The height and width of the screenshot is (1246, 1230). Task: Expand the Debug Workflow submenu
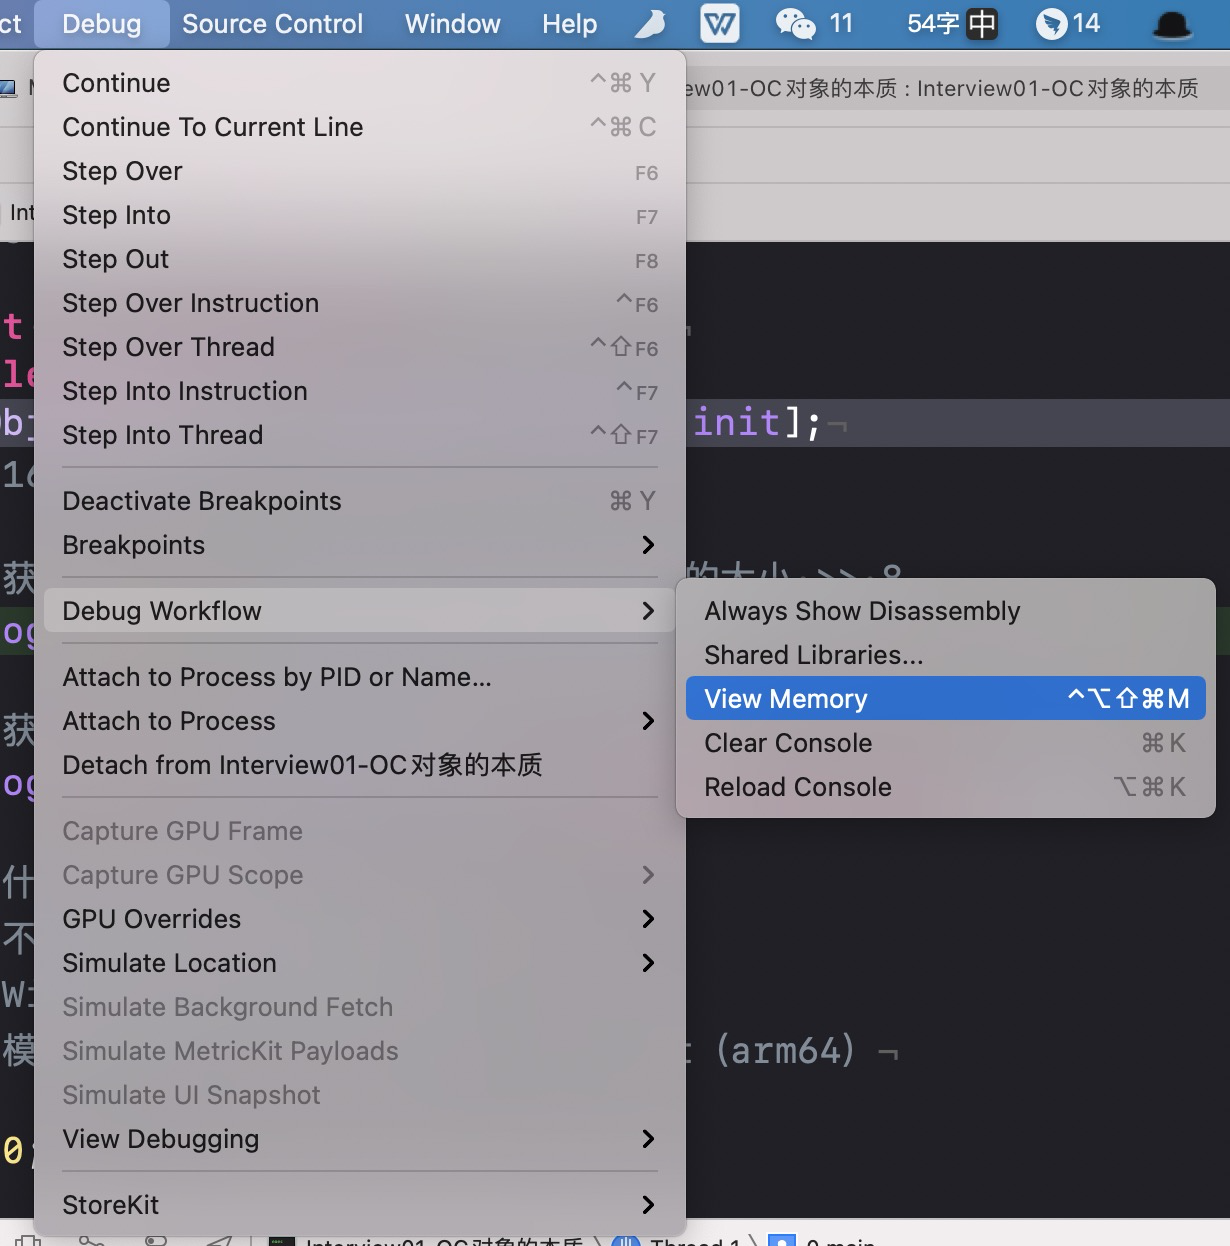[x=360, y=611]
